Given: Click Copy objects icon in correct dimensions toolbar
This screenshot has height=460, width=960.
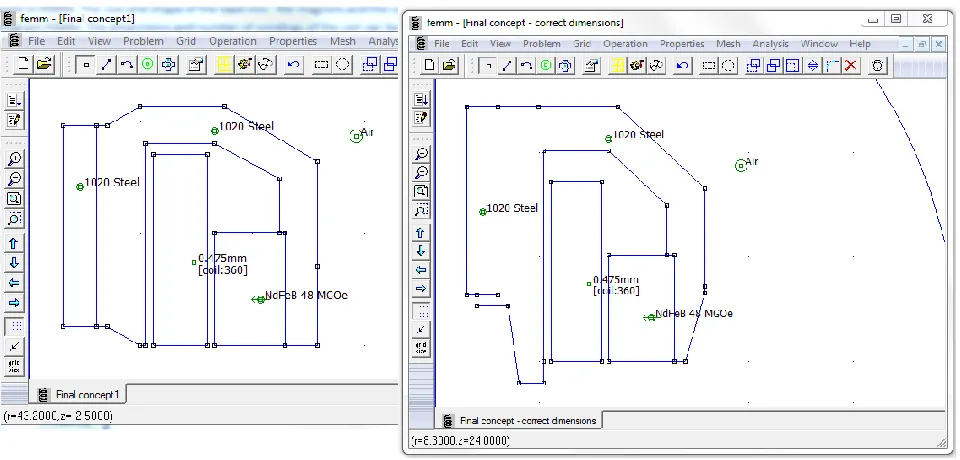Looking at the screenshot, I should pos(774,66).
